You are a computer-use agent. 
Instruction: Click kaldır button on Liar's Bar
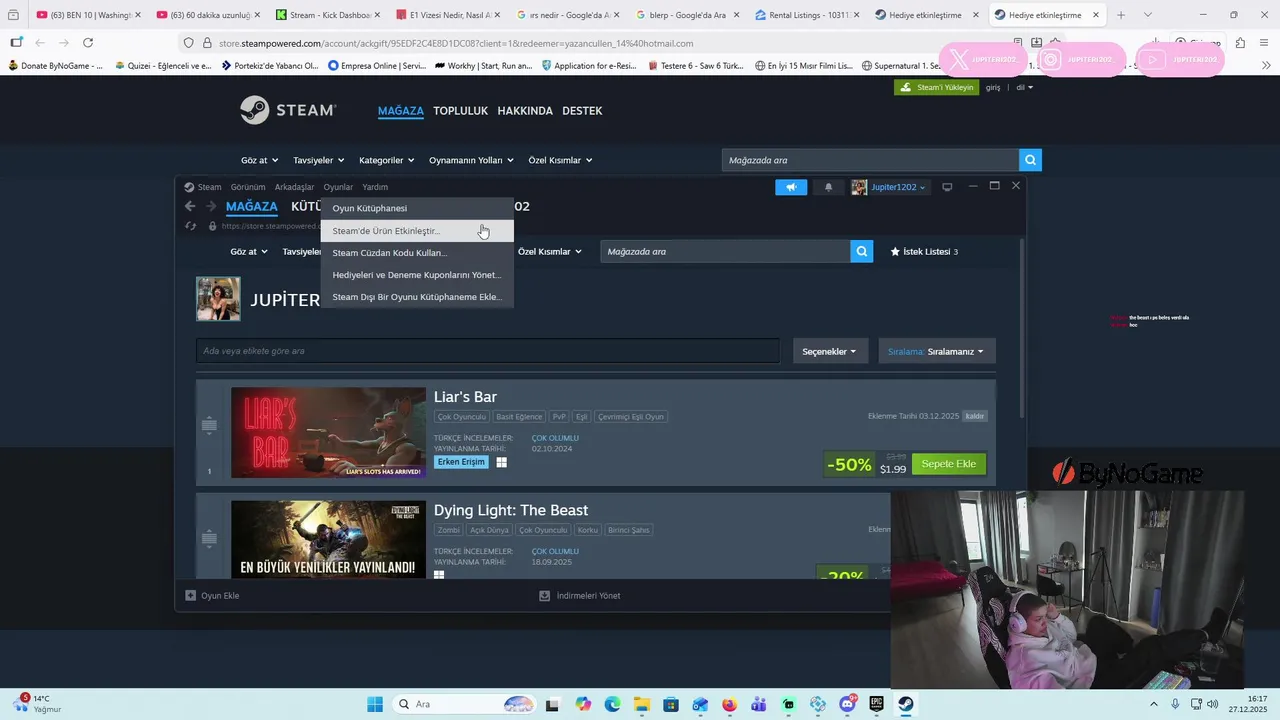pos(974,416)
